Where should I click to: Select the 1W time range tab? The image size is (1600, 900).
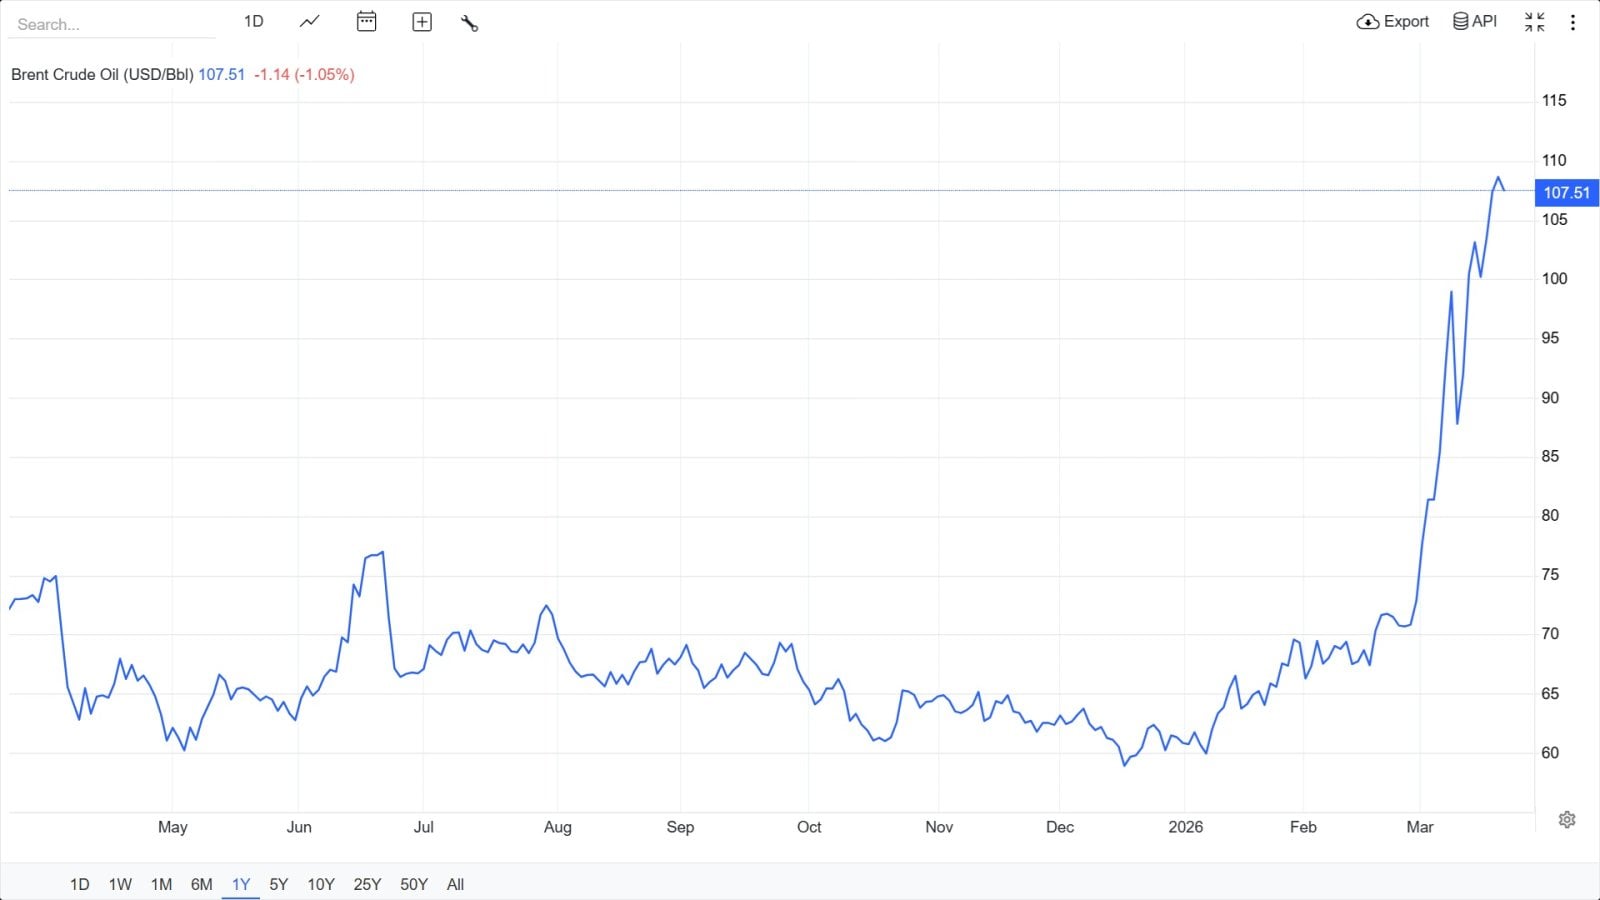pos(120,884)
